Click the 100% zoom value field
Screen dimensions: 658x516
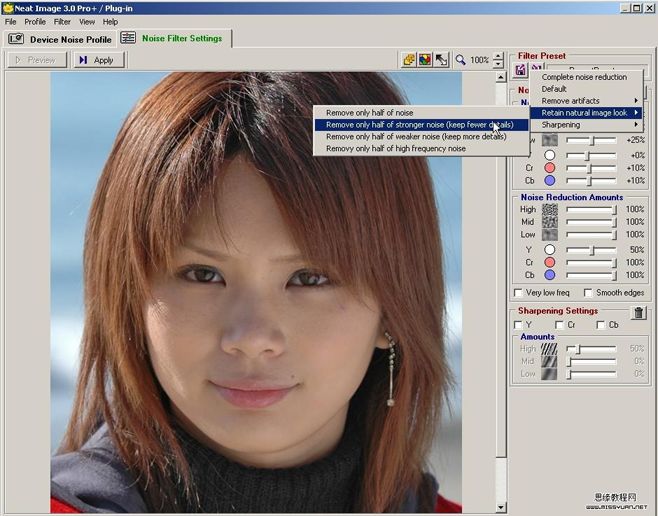(480, 60)
